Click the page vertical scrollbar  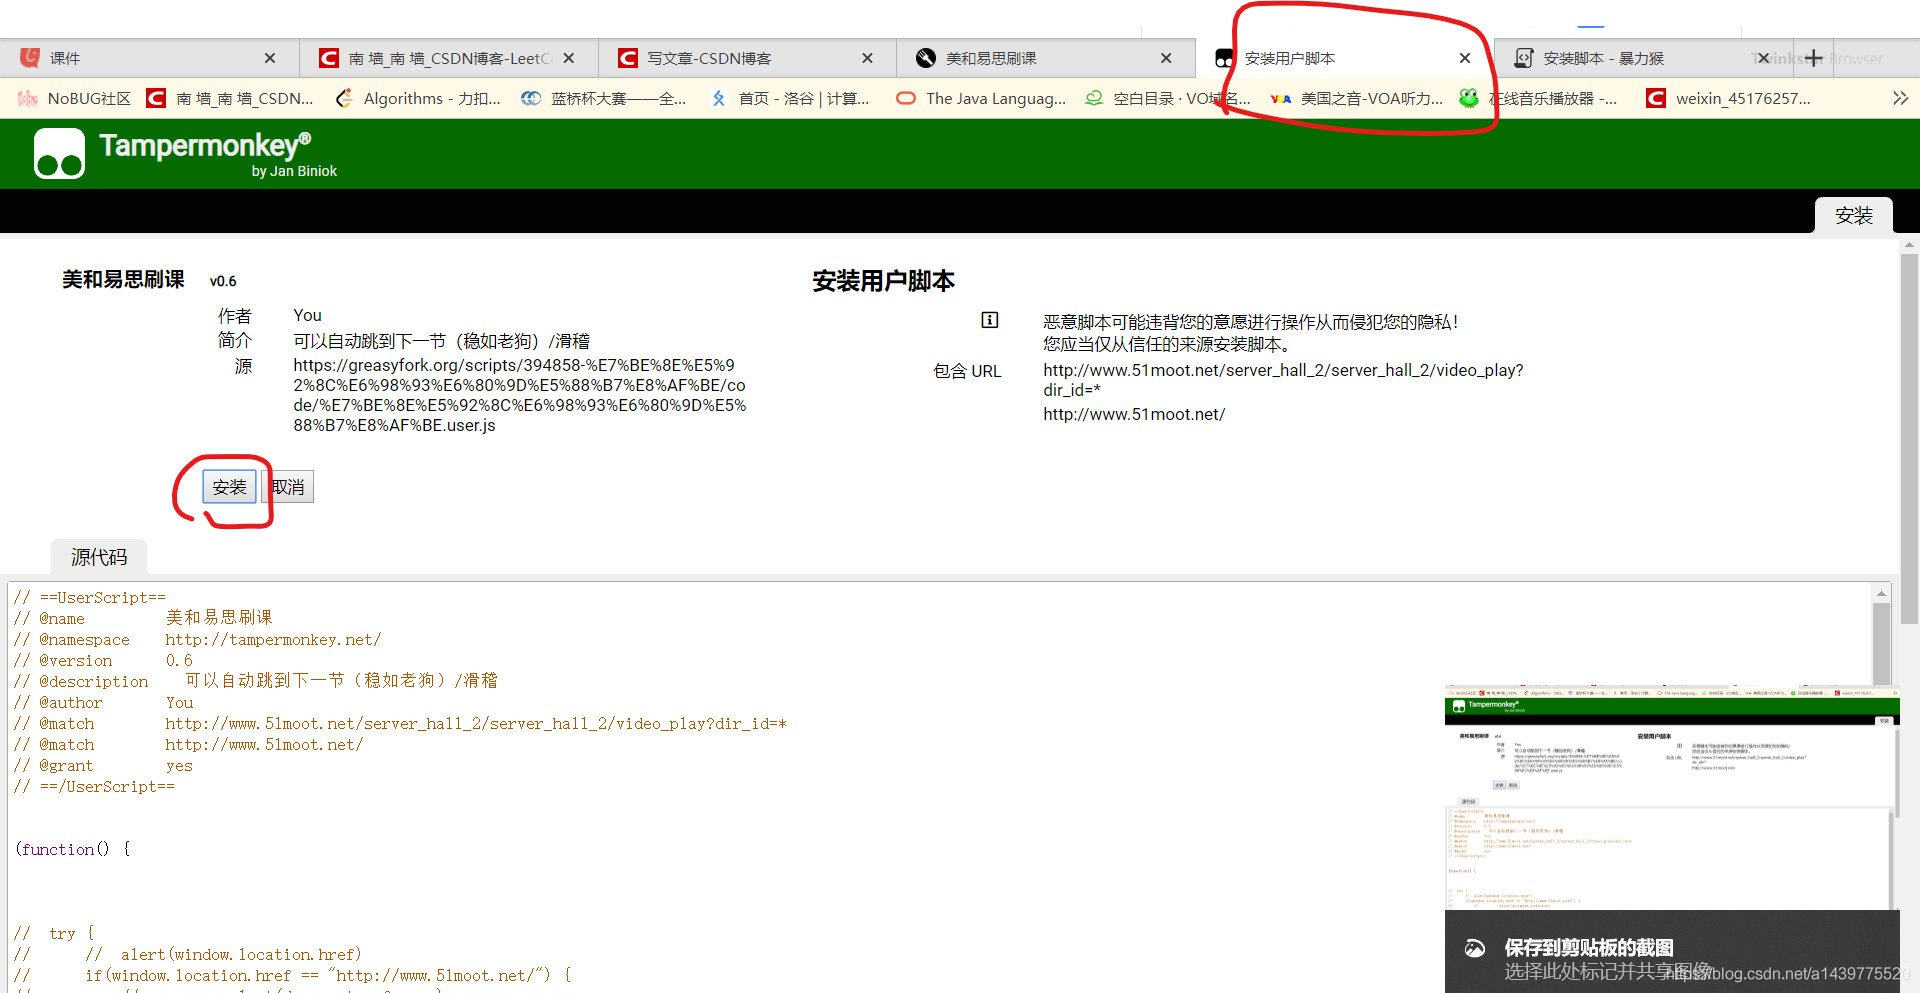click(x=1910, y=440)
